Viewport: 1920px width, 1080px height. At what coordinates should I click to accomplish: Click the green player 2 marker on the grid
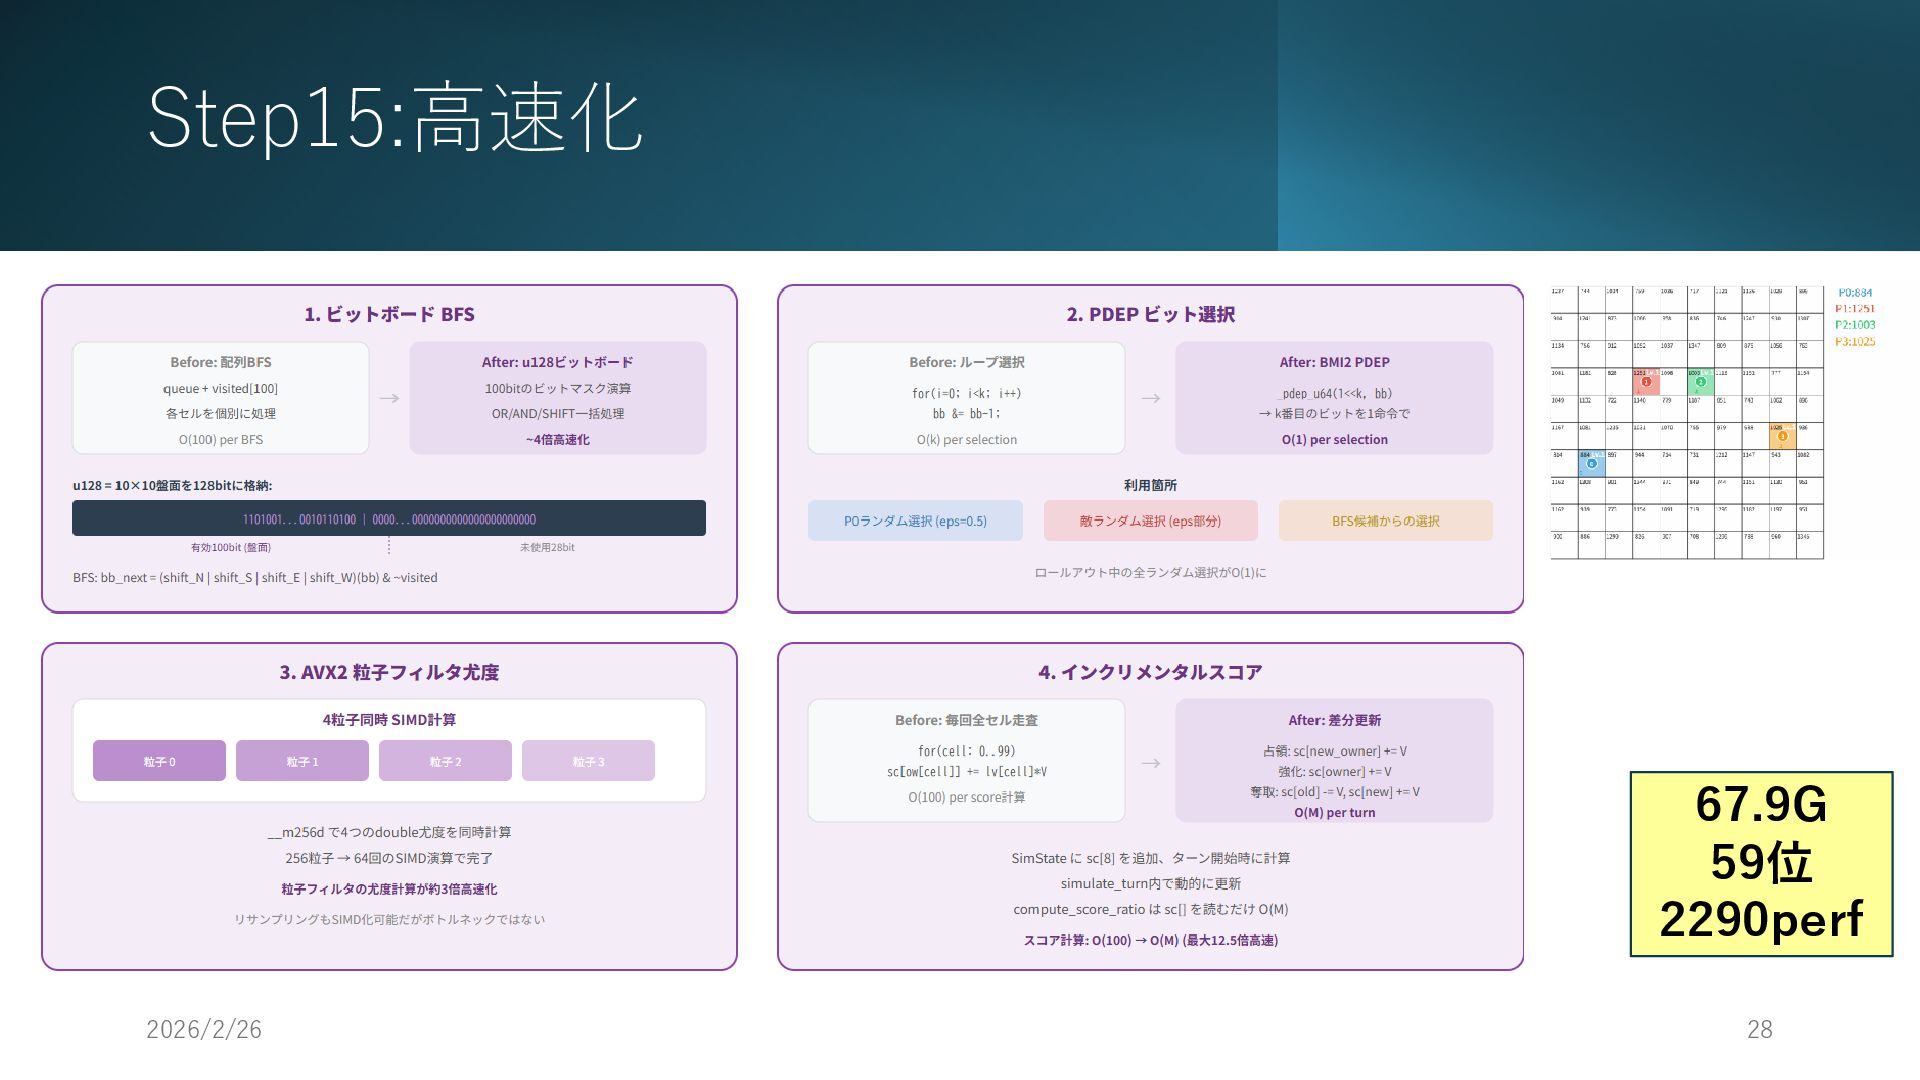point(1700,382)
